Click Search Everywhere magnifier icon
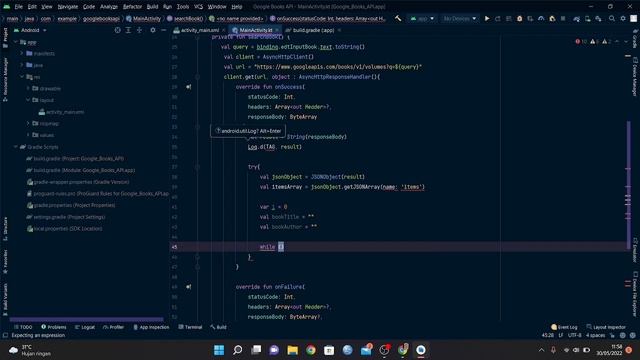640x360 pixels. point(612,18)
